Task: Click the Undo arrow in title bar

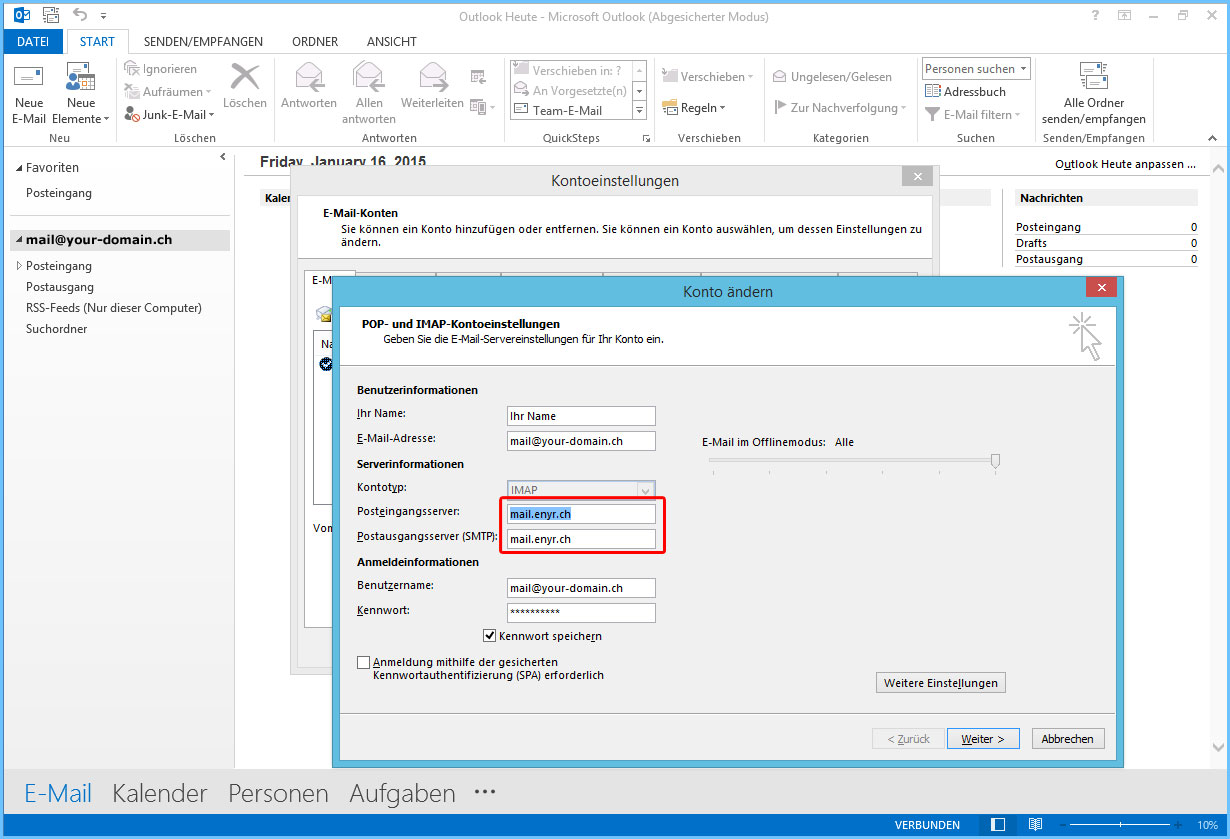Action: coord(80,15)
